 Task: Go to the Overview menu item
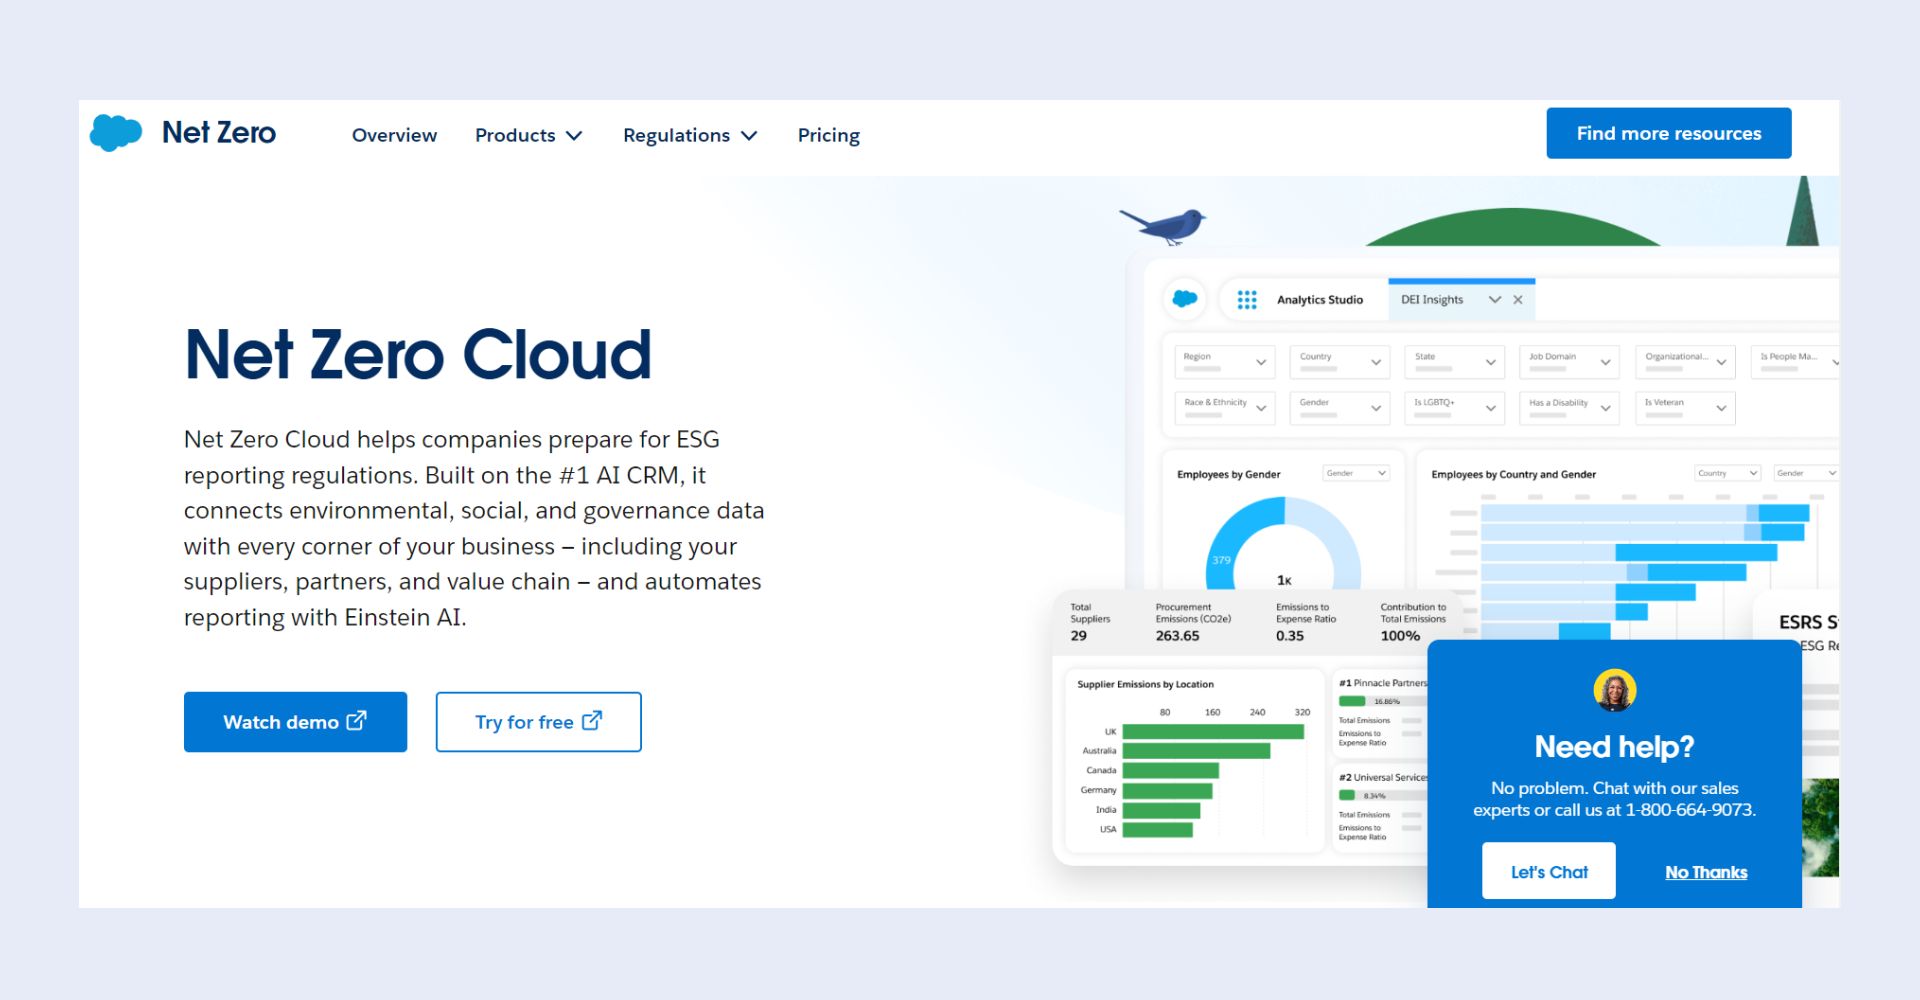[394, 135]
